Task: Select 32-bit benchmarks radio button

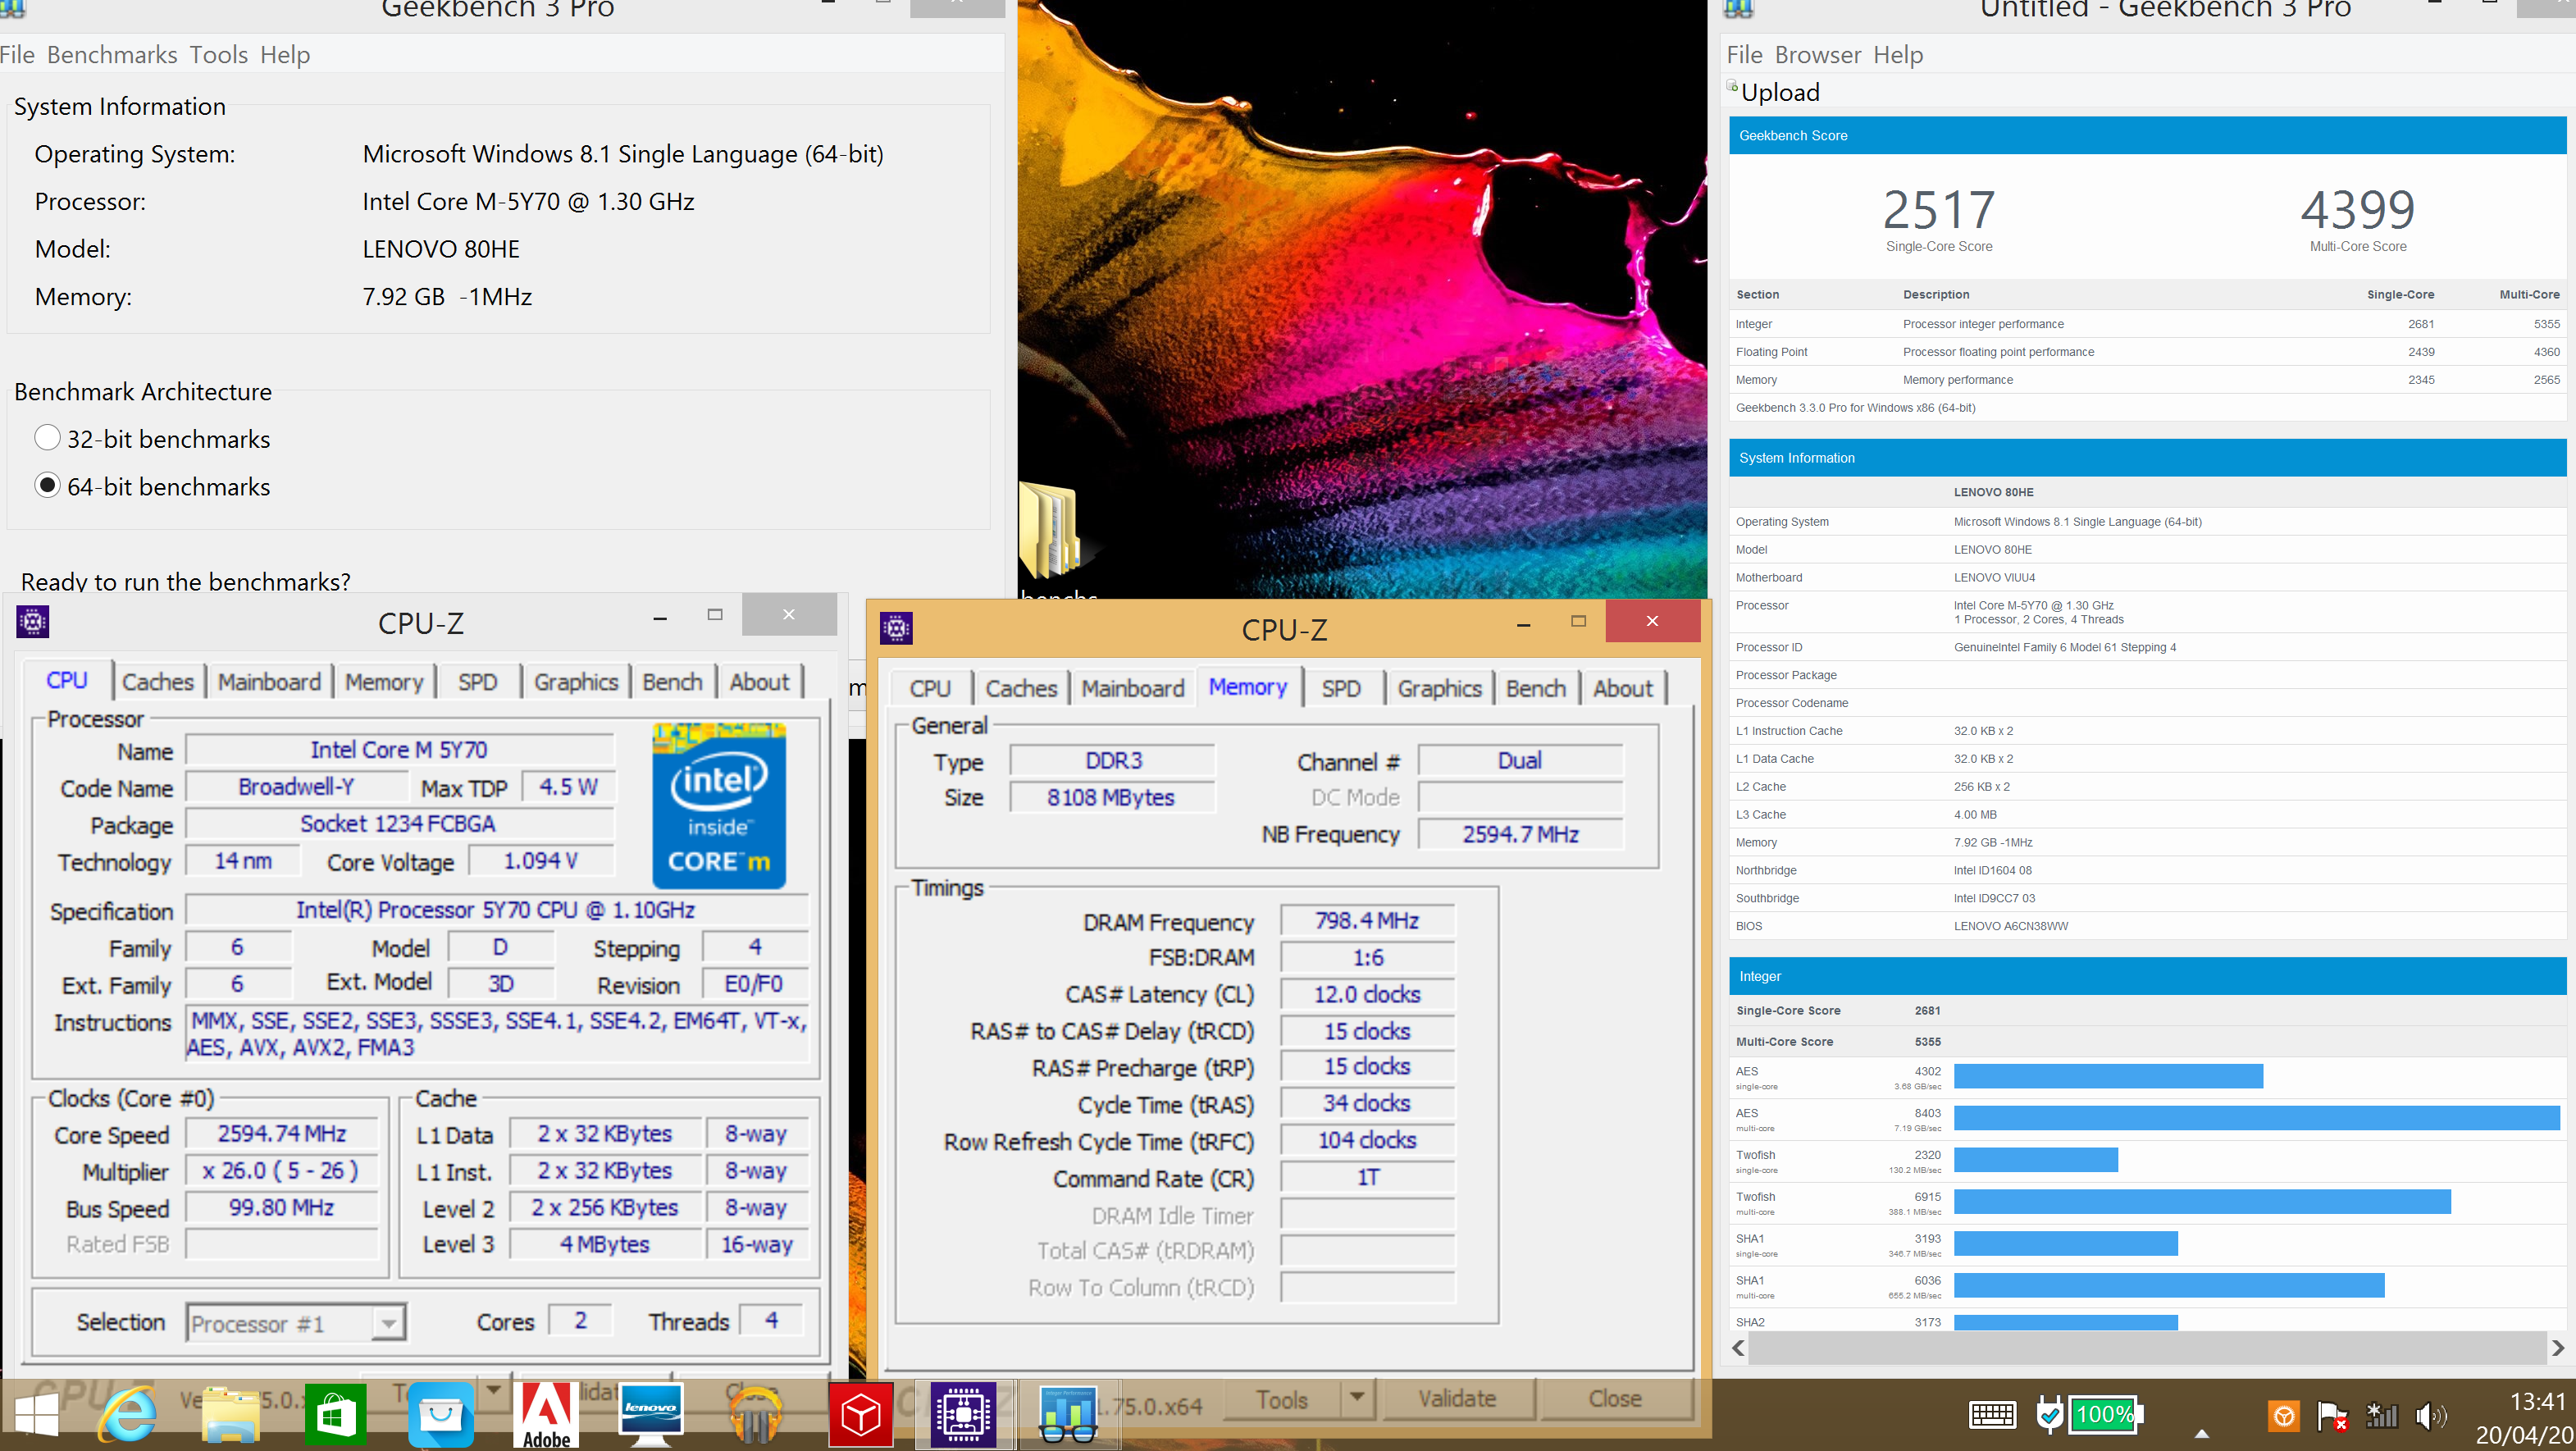Action: coord(47,438)
